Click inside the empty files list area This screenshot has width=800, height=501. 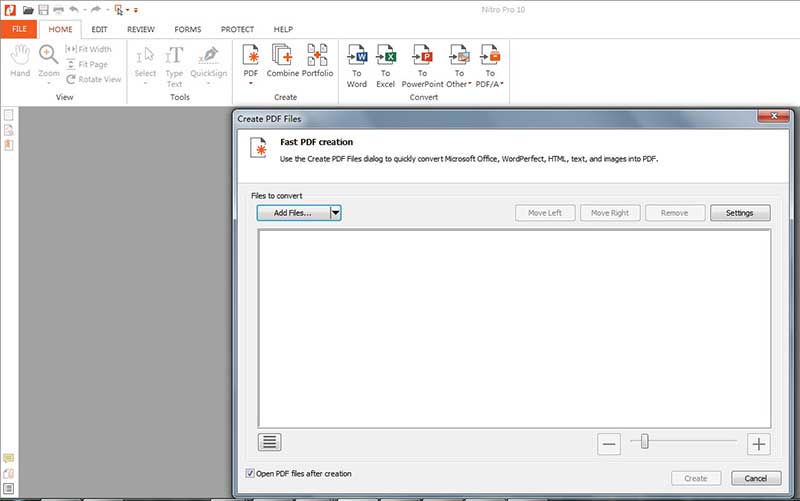click(514, 329)
